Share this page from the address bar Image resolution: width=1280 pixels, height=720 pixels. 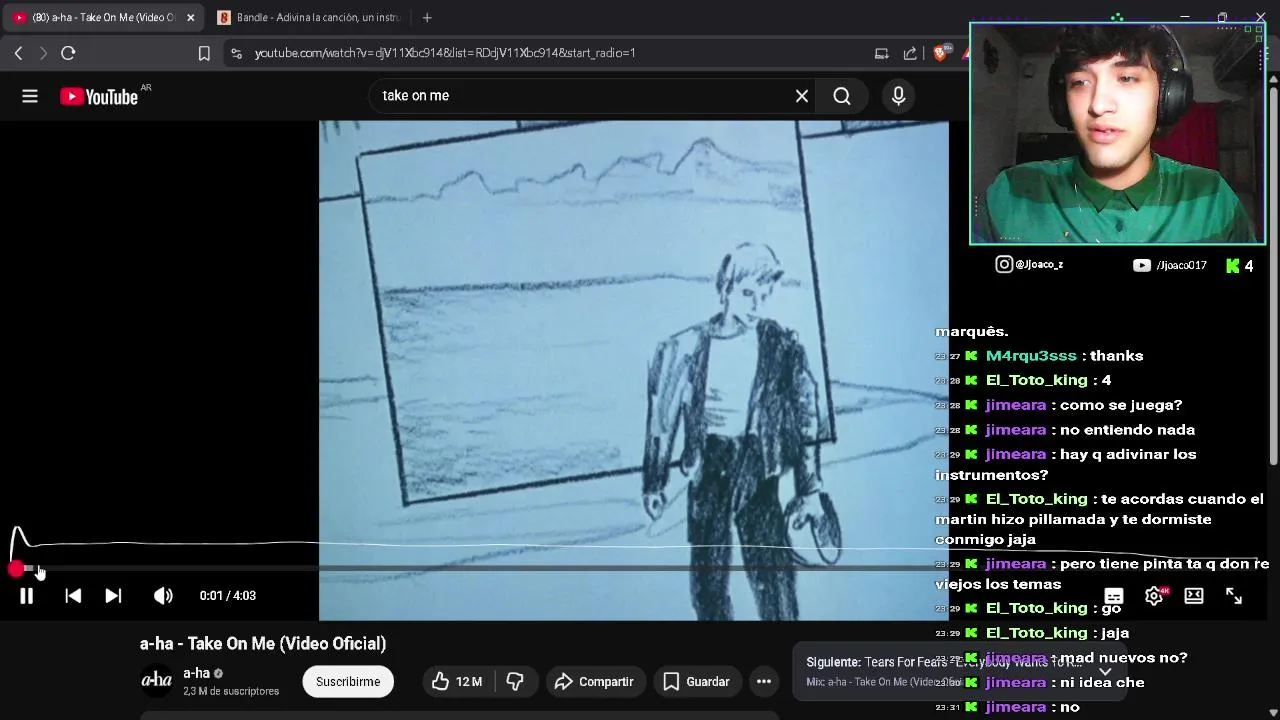pos(910,53)
